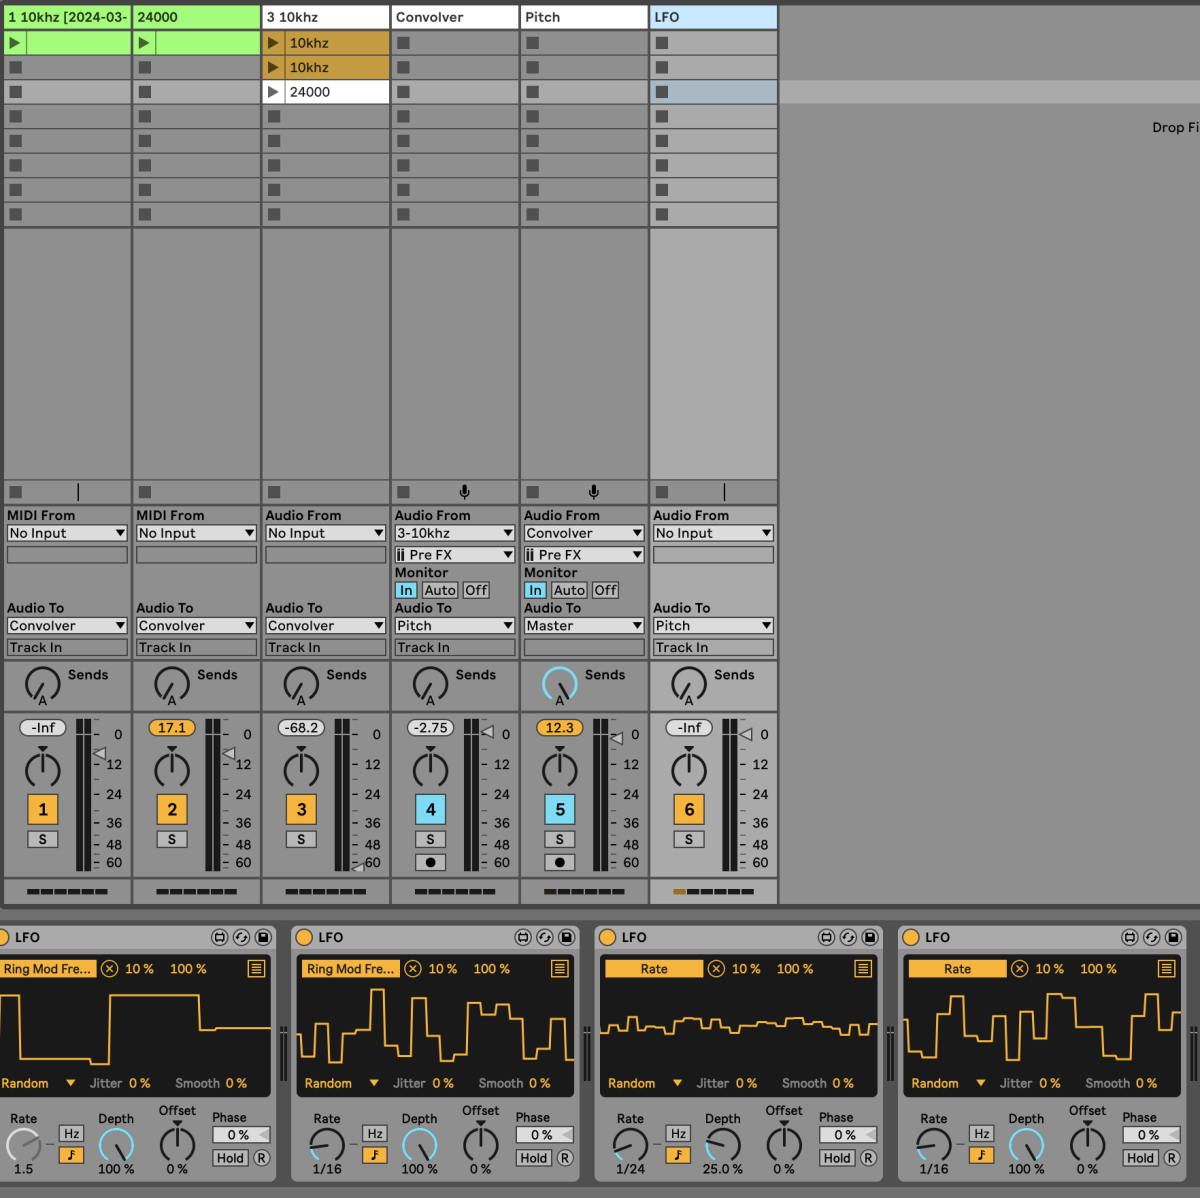Open the Random waveform dropdown on the rate-1.5 LFO
The image size is (1200, 1198).
tap(38, 1083)
